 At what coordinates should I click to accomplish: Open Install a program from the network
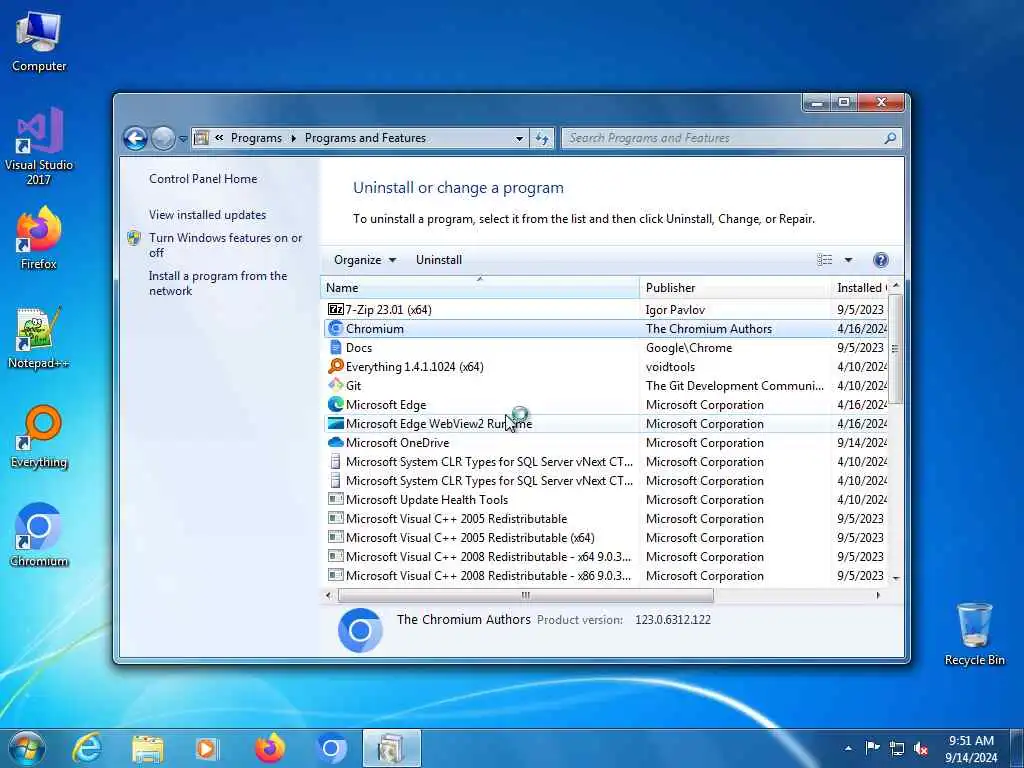[x=217, y=283]
